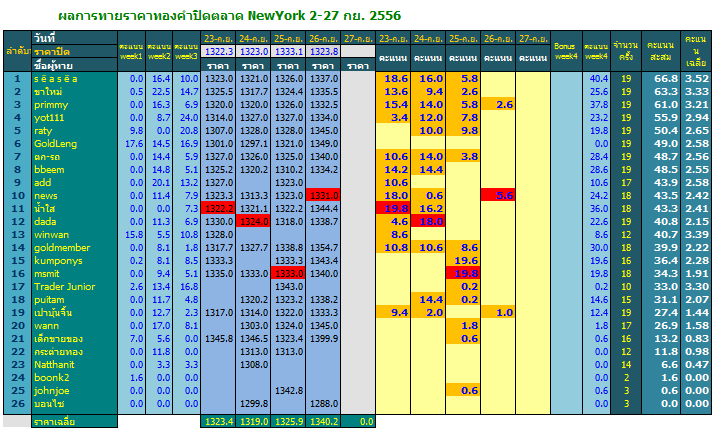Click participant name 'kumponys'
The image size is (714, 434).
[x=58, y=261]
